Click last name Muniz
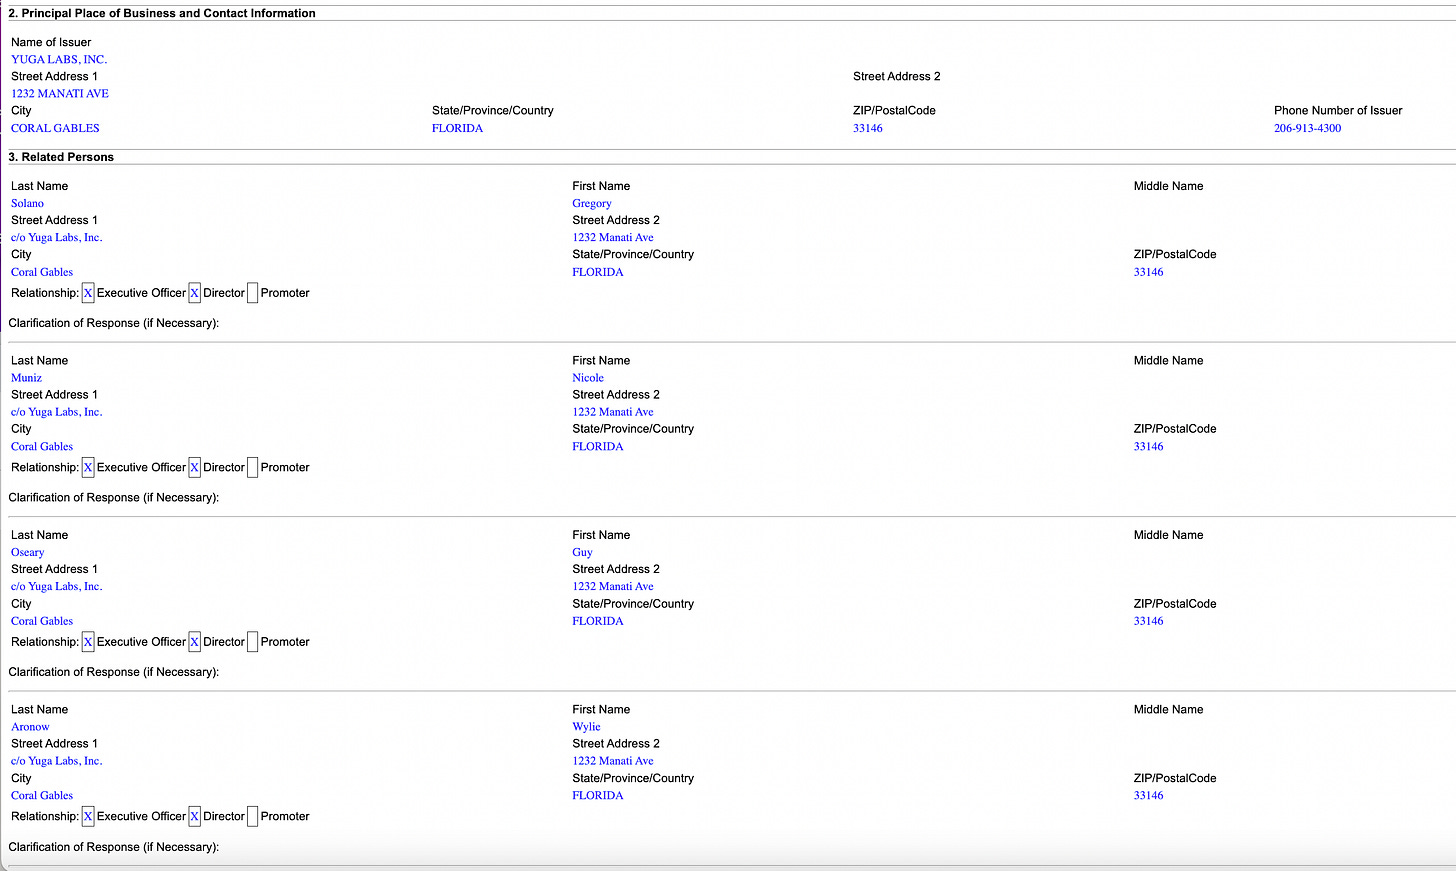Screen dimensions: 1456x871 pos(26,378)
